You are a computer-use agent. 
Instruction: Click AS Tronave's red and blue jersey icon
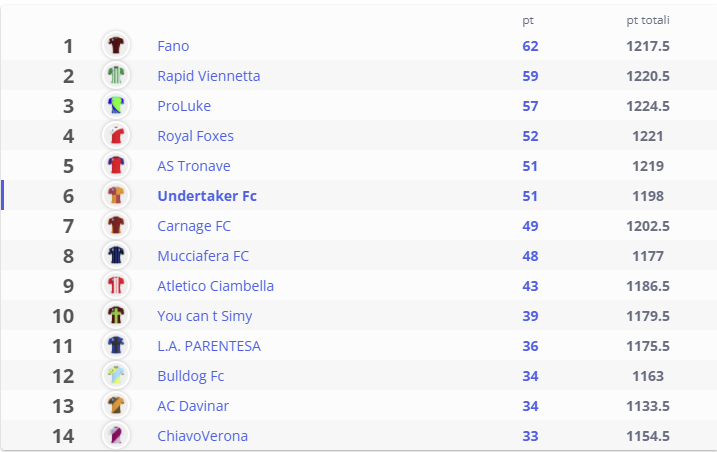click(116, 165)
